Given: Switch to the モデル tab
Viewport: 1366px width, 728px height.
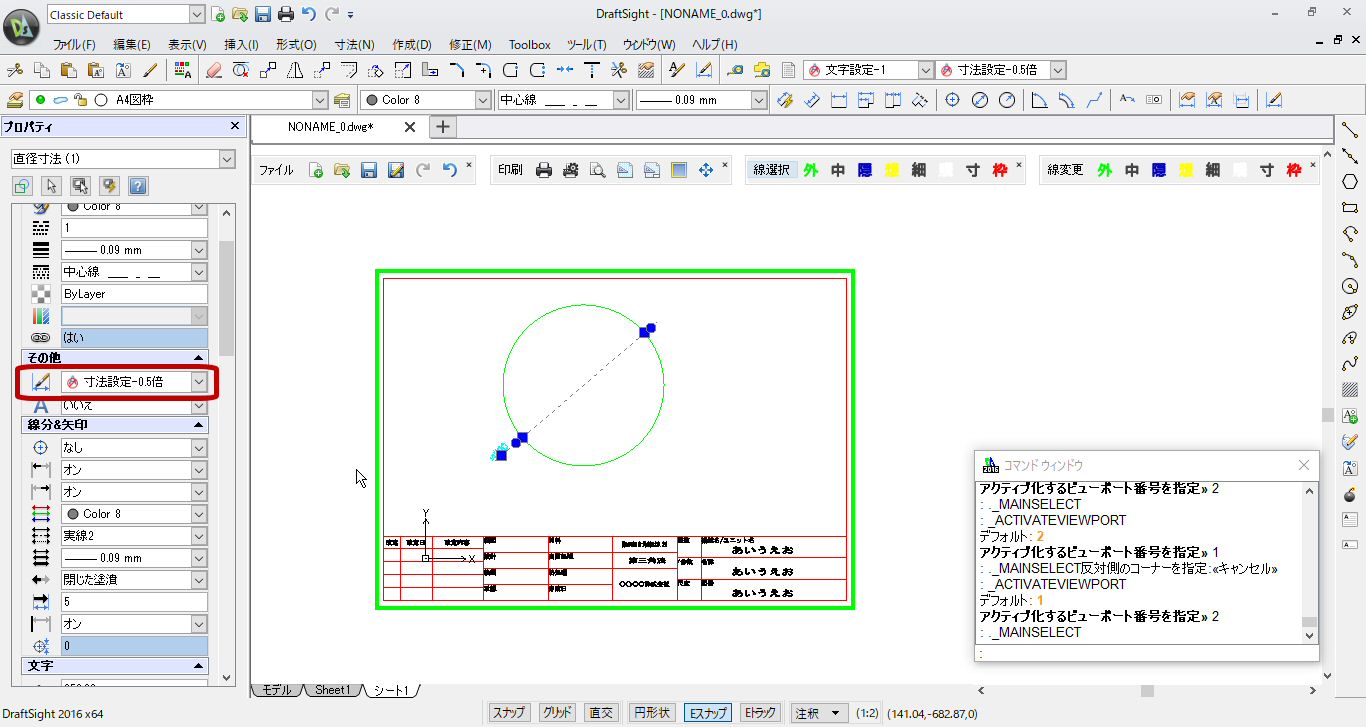Looking at the screenshot, I should (x=276, y=690).
